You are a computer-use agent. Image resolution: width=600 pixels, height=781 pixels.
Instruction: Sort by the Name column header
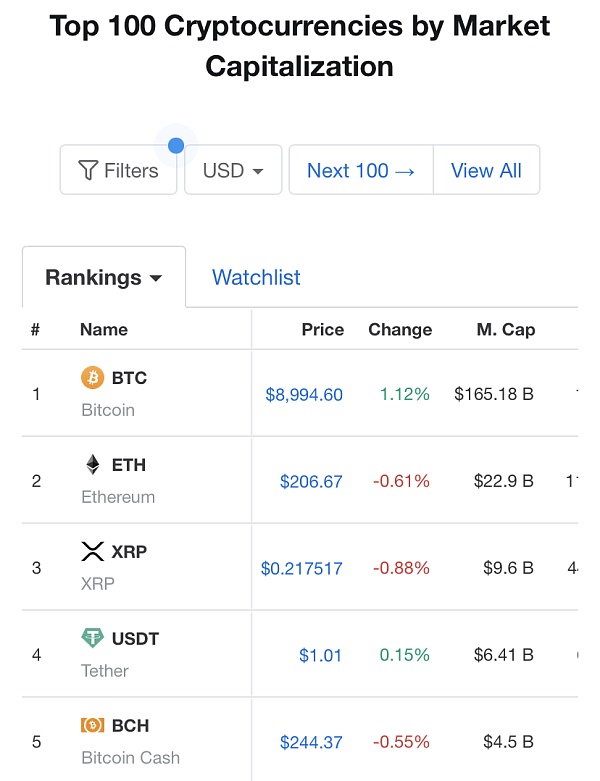[x=104, y=329]
